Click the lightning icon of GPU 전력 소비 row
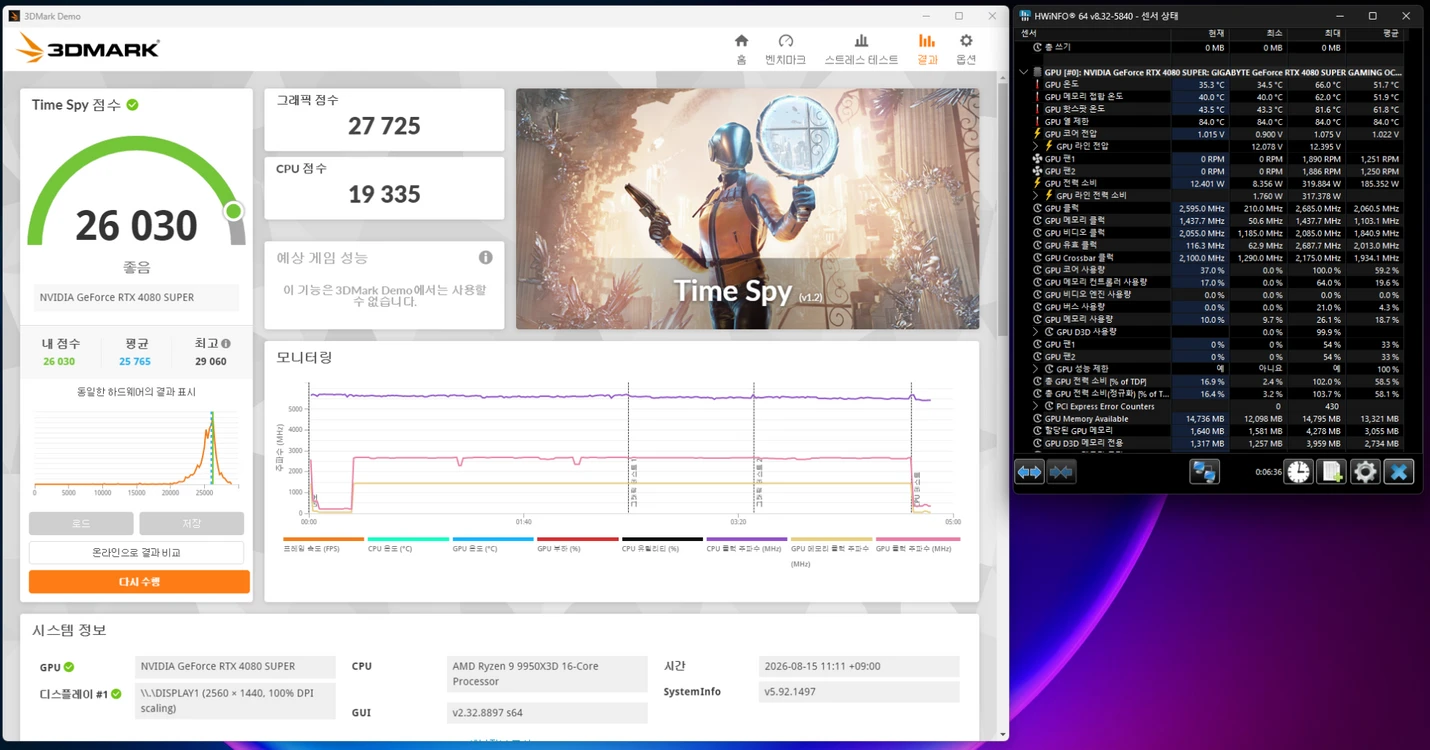 tap(1037, 183)
